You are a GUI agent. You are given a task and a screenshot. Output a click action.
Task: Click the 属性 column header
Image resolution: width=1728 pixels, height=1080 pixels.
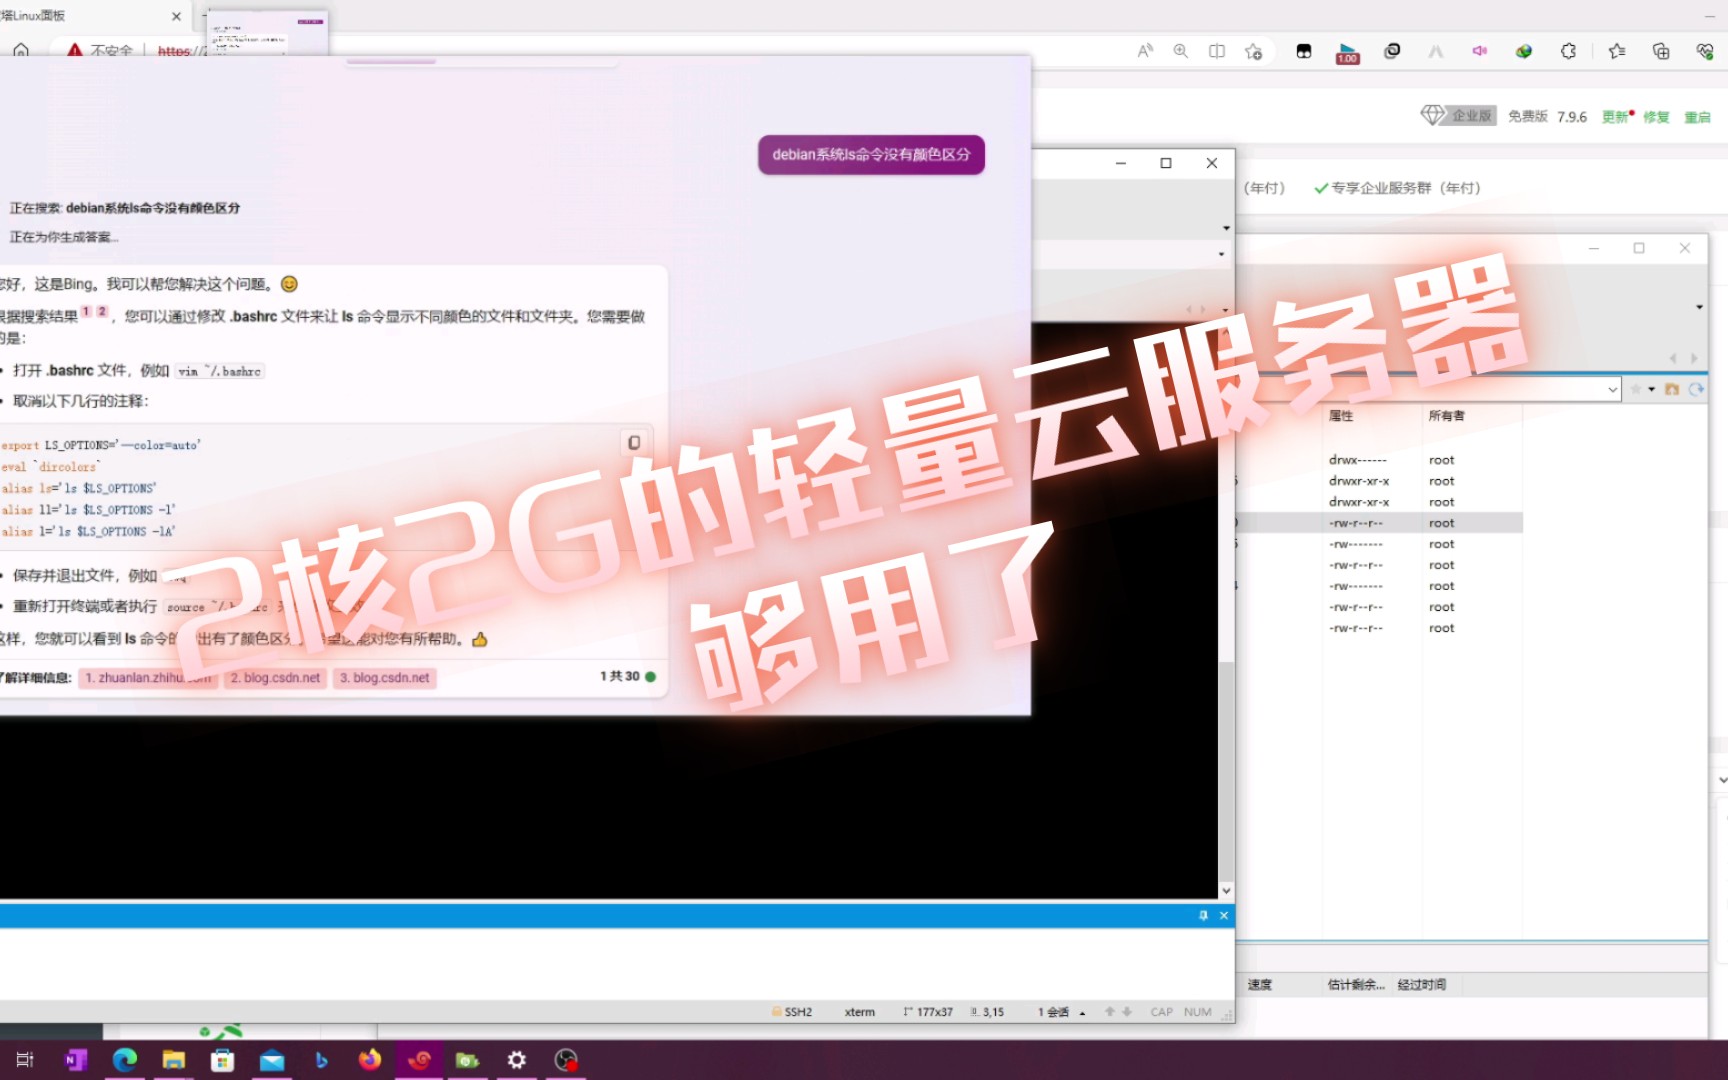coord(1341,416)
